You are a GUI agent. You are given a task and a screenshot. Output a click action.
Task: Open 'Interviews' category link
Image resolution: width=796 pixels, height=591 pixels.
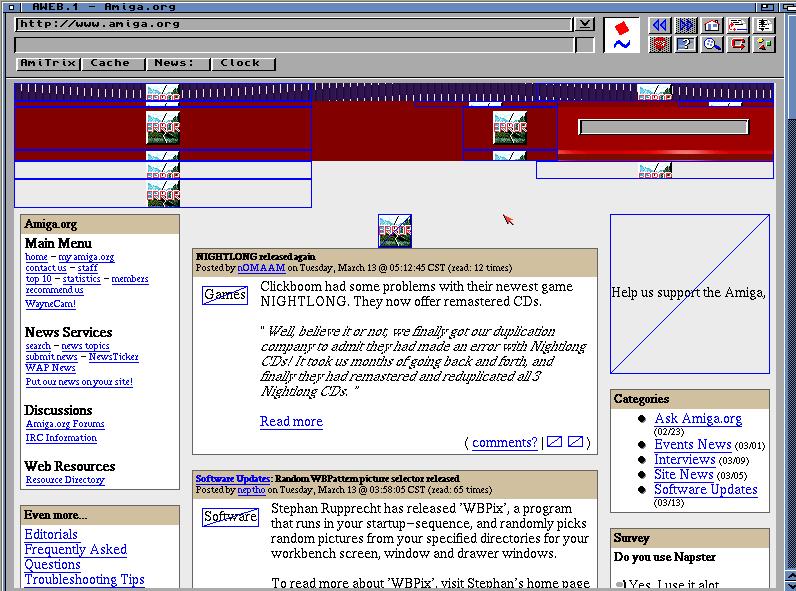tap(685, 460)
